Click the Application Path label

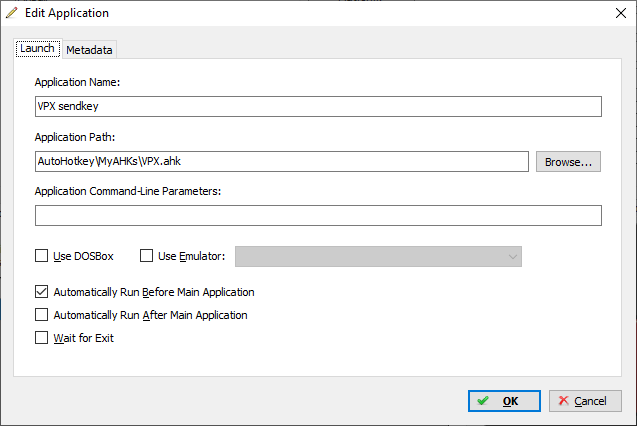[x=75, y=137]
